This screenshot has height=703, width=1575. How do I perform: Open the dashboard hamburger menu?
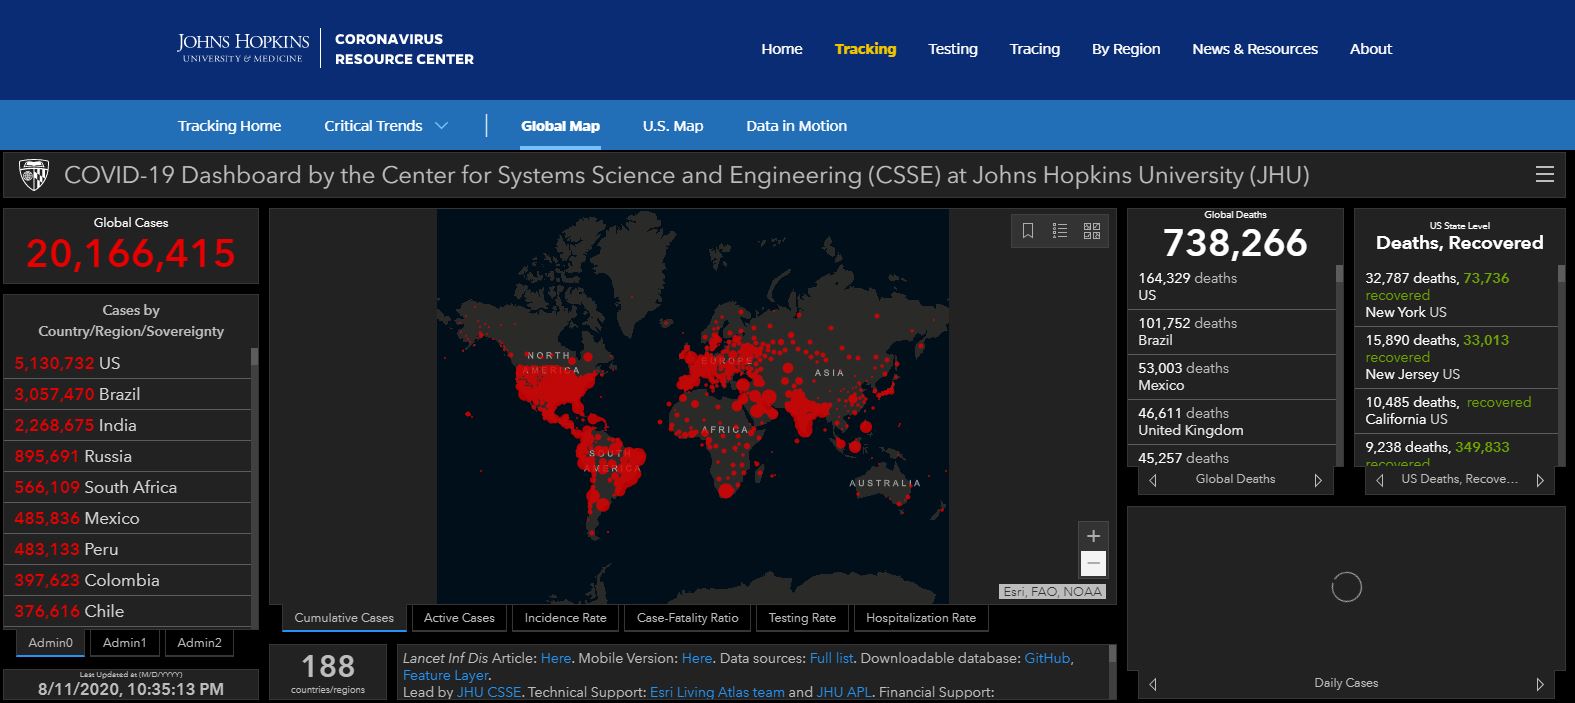pyautogui.click(x=1545, y=175)
